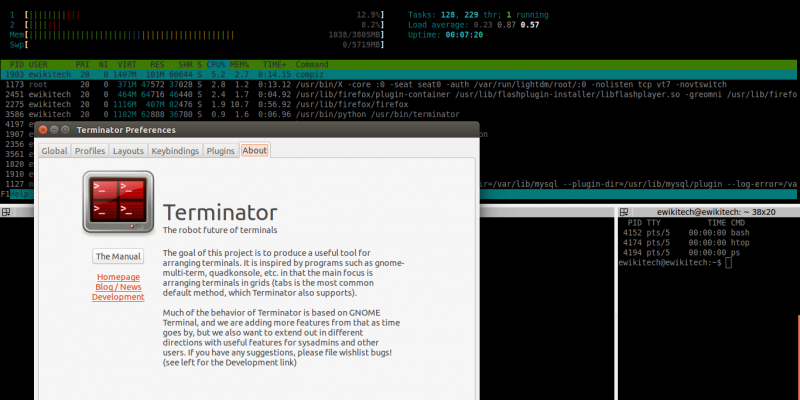Open the Profiles tab
800x400 pixels.
[x=90, y=151]
